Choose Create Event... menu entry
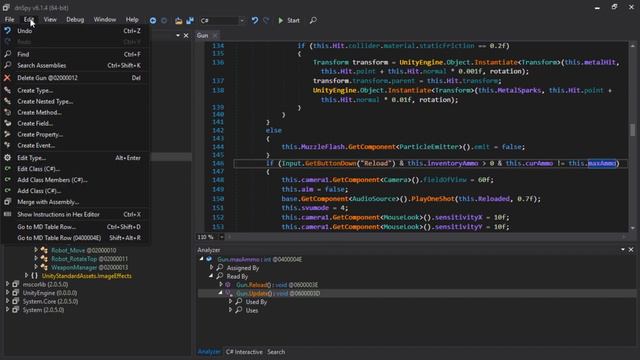640x360 pixels. (x=74, y=146)
